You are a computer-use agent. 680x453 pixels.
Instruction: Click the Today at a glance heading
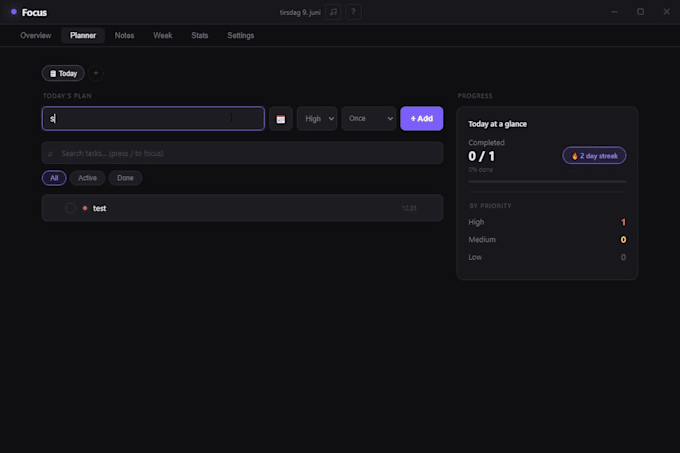tap(497, 124)
